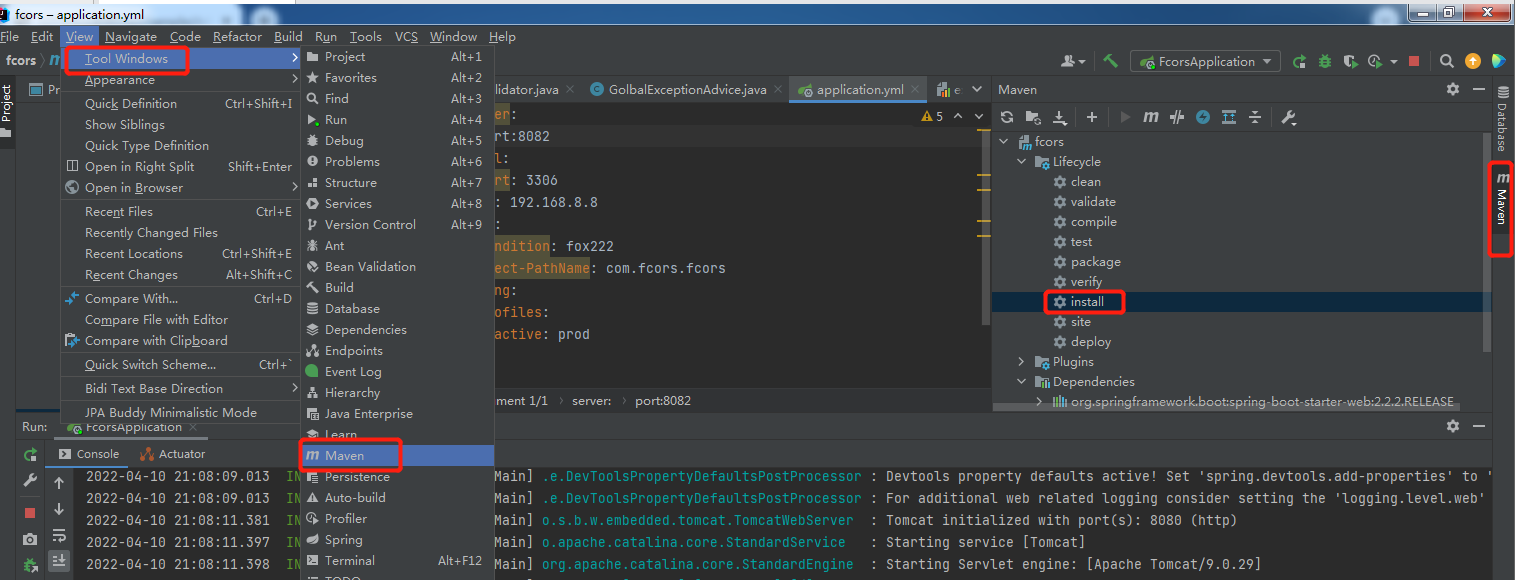1515x580 pixels.
Task: Collapse the Lifecycle node in Maven
Action: [x=1021, y=162]
